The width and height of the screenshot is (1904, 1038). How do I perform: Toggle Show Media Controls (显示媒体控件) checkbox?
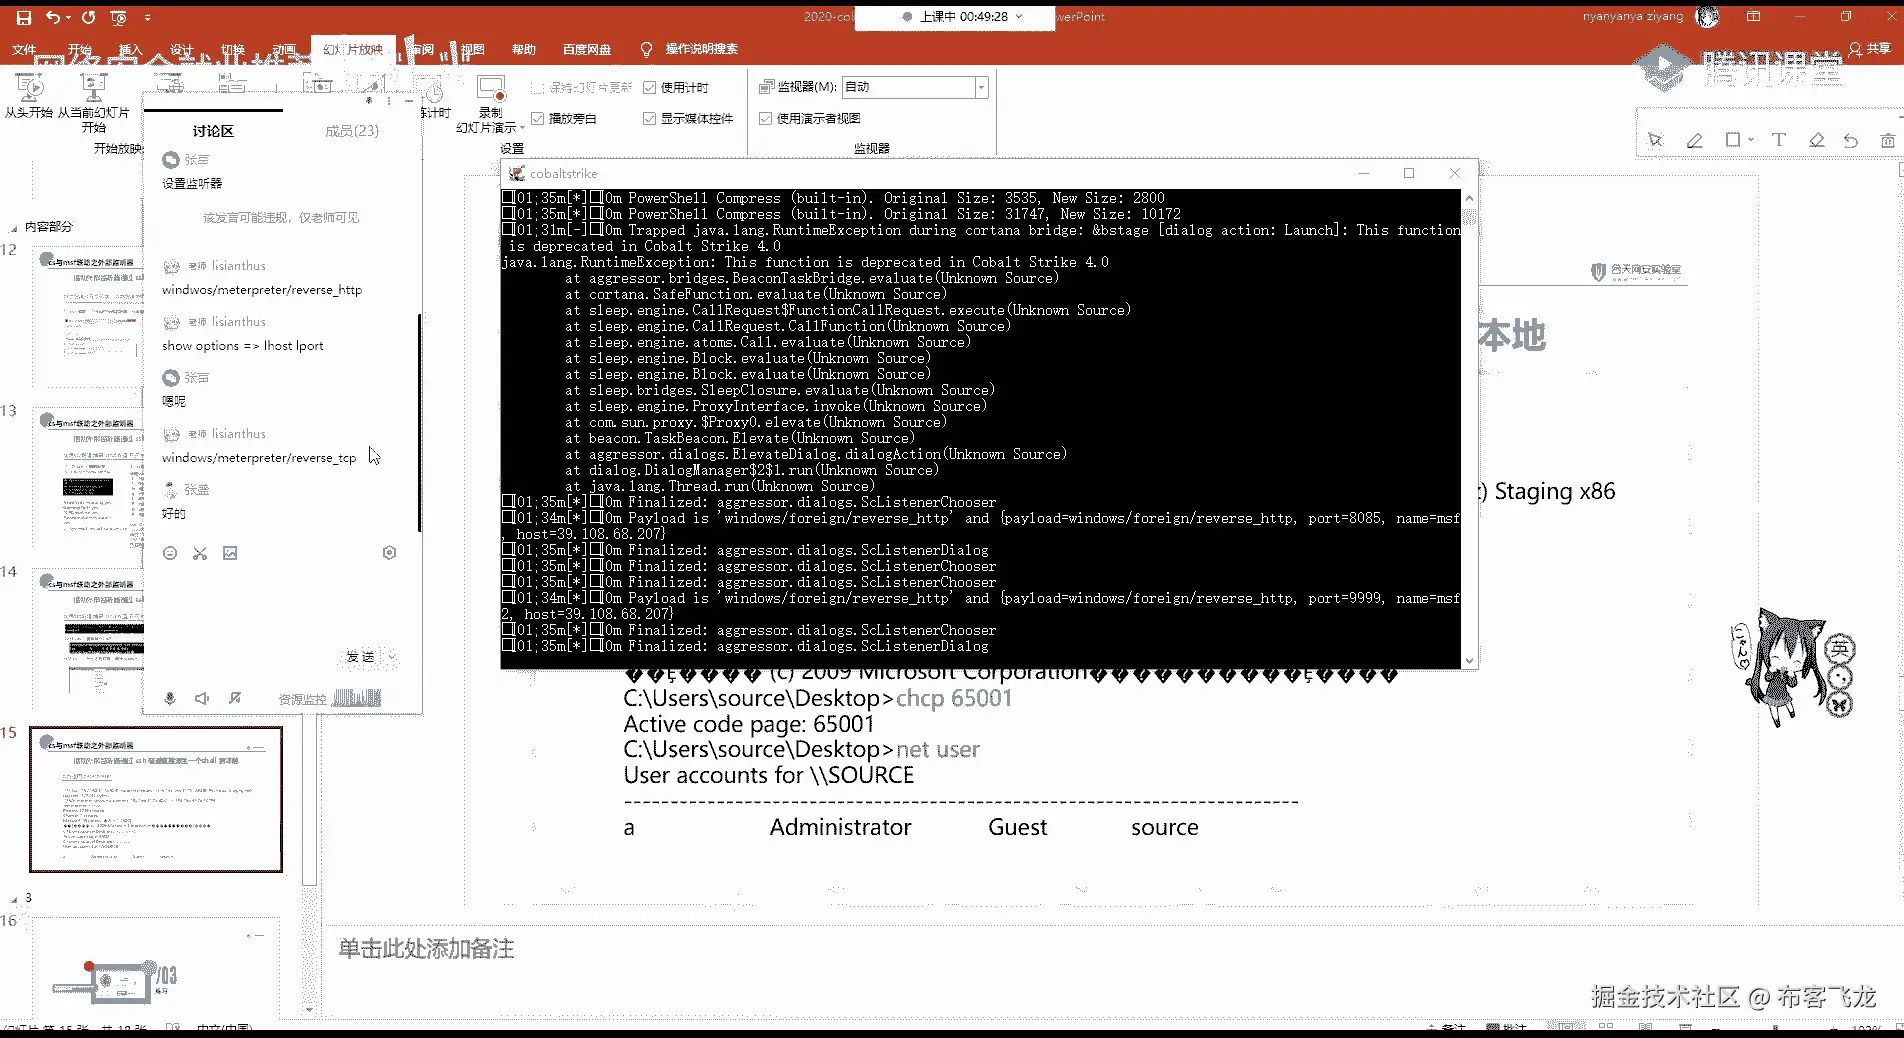click(650, 119)
